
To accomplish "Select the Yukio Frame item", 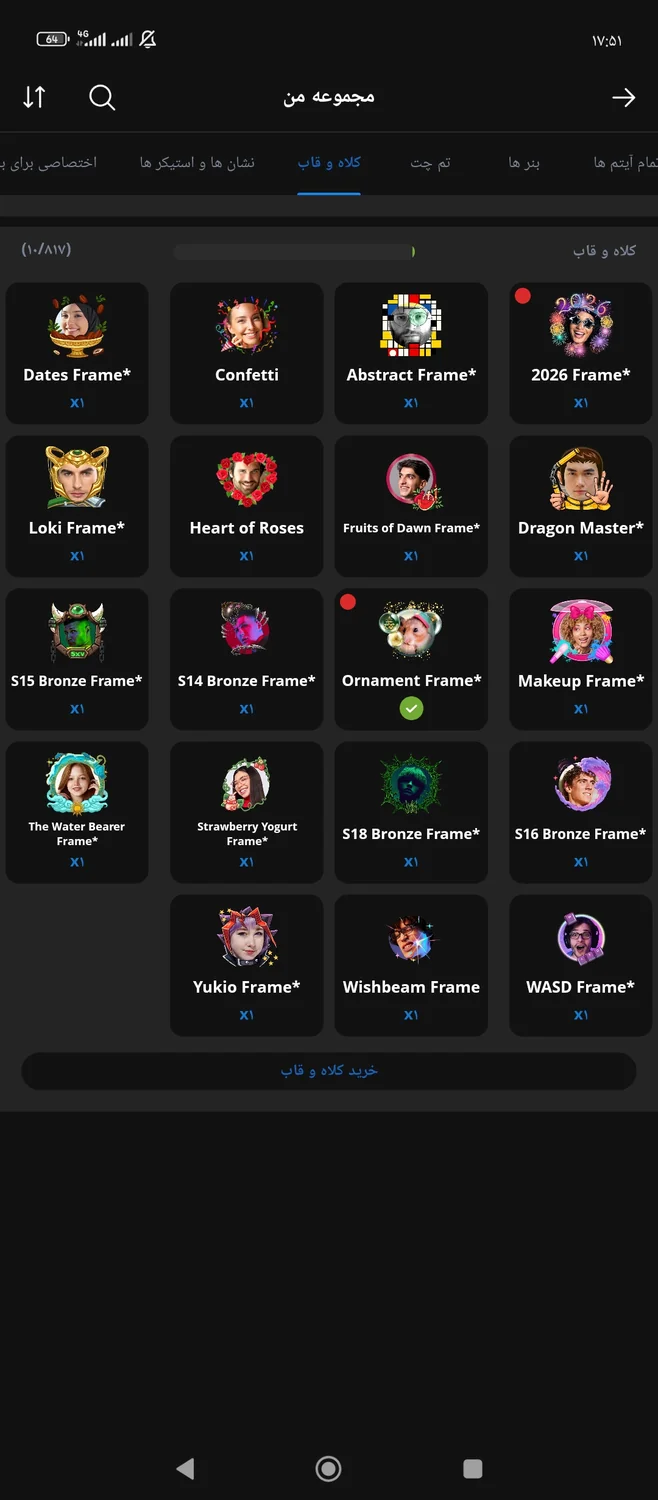I will click(247, 965).
